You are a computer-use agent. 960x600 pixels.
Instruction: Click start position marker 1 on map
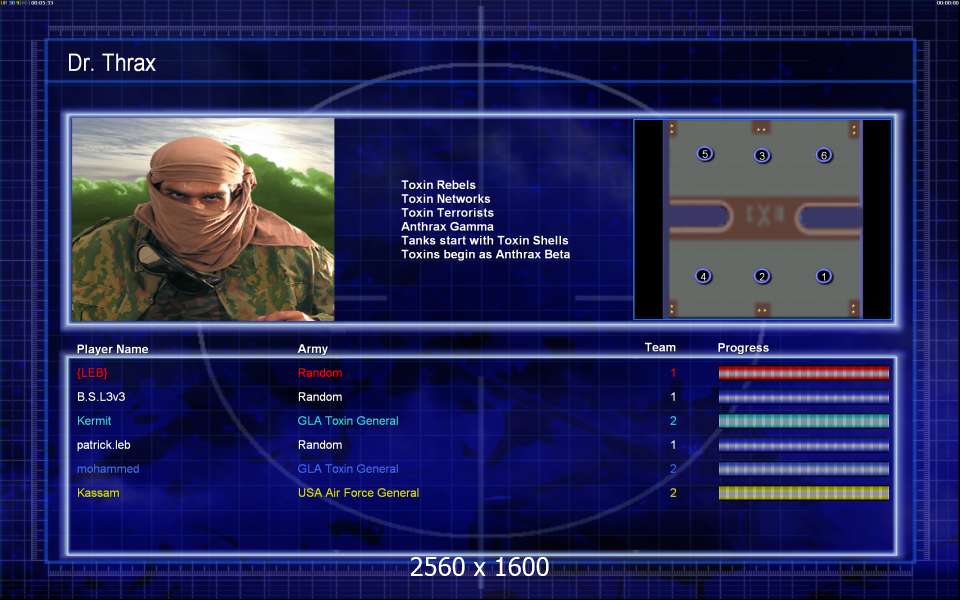(x=824, y=276)
